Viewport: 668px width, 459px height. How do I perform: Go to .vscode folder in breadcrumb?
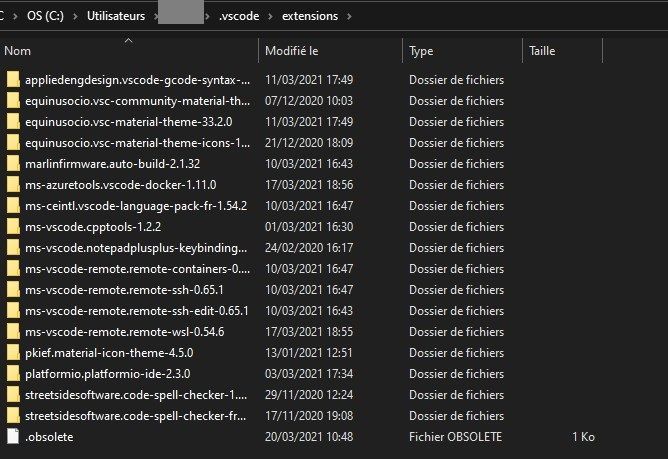(238, 17)
